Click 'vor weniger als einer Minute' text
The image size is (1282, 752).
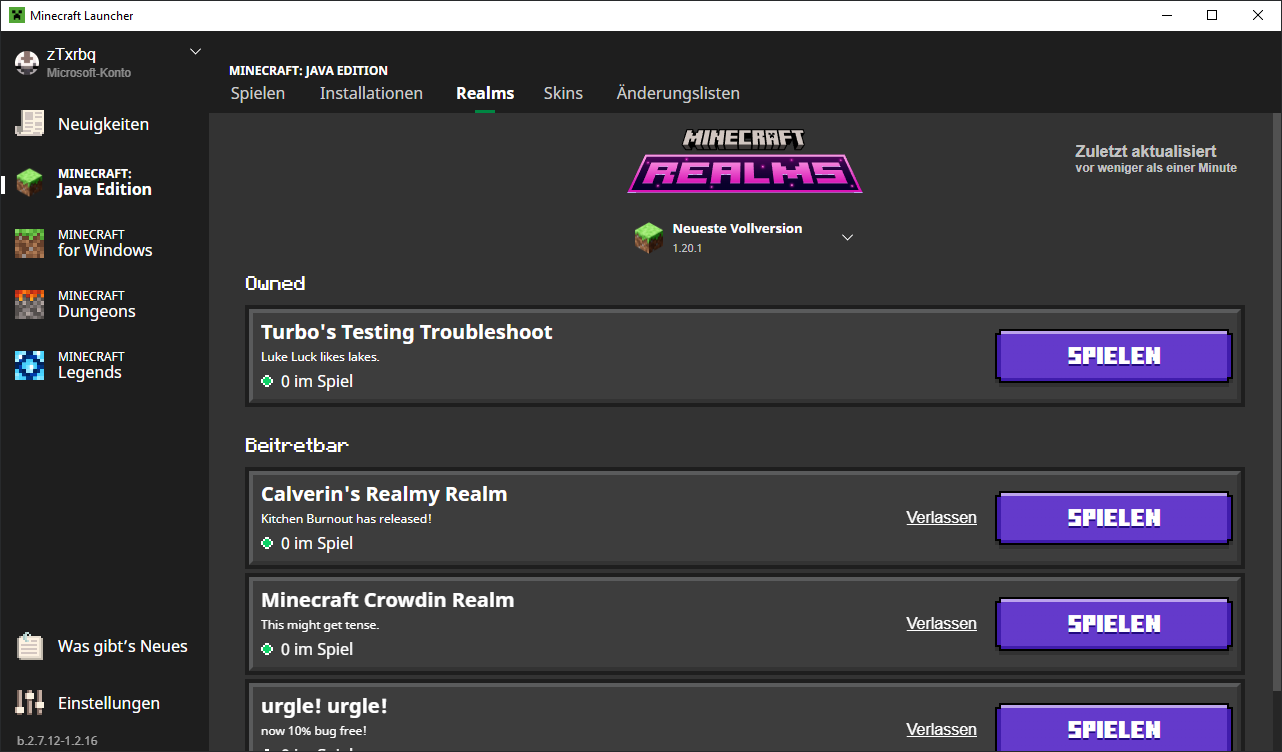1156,168
